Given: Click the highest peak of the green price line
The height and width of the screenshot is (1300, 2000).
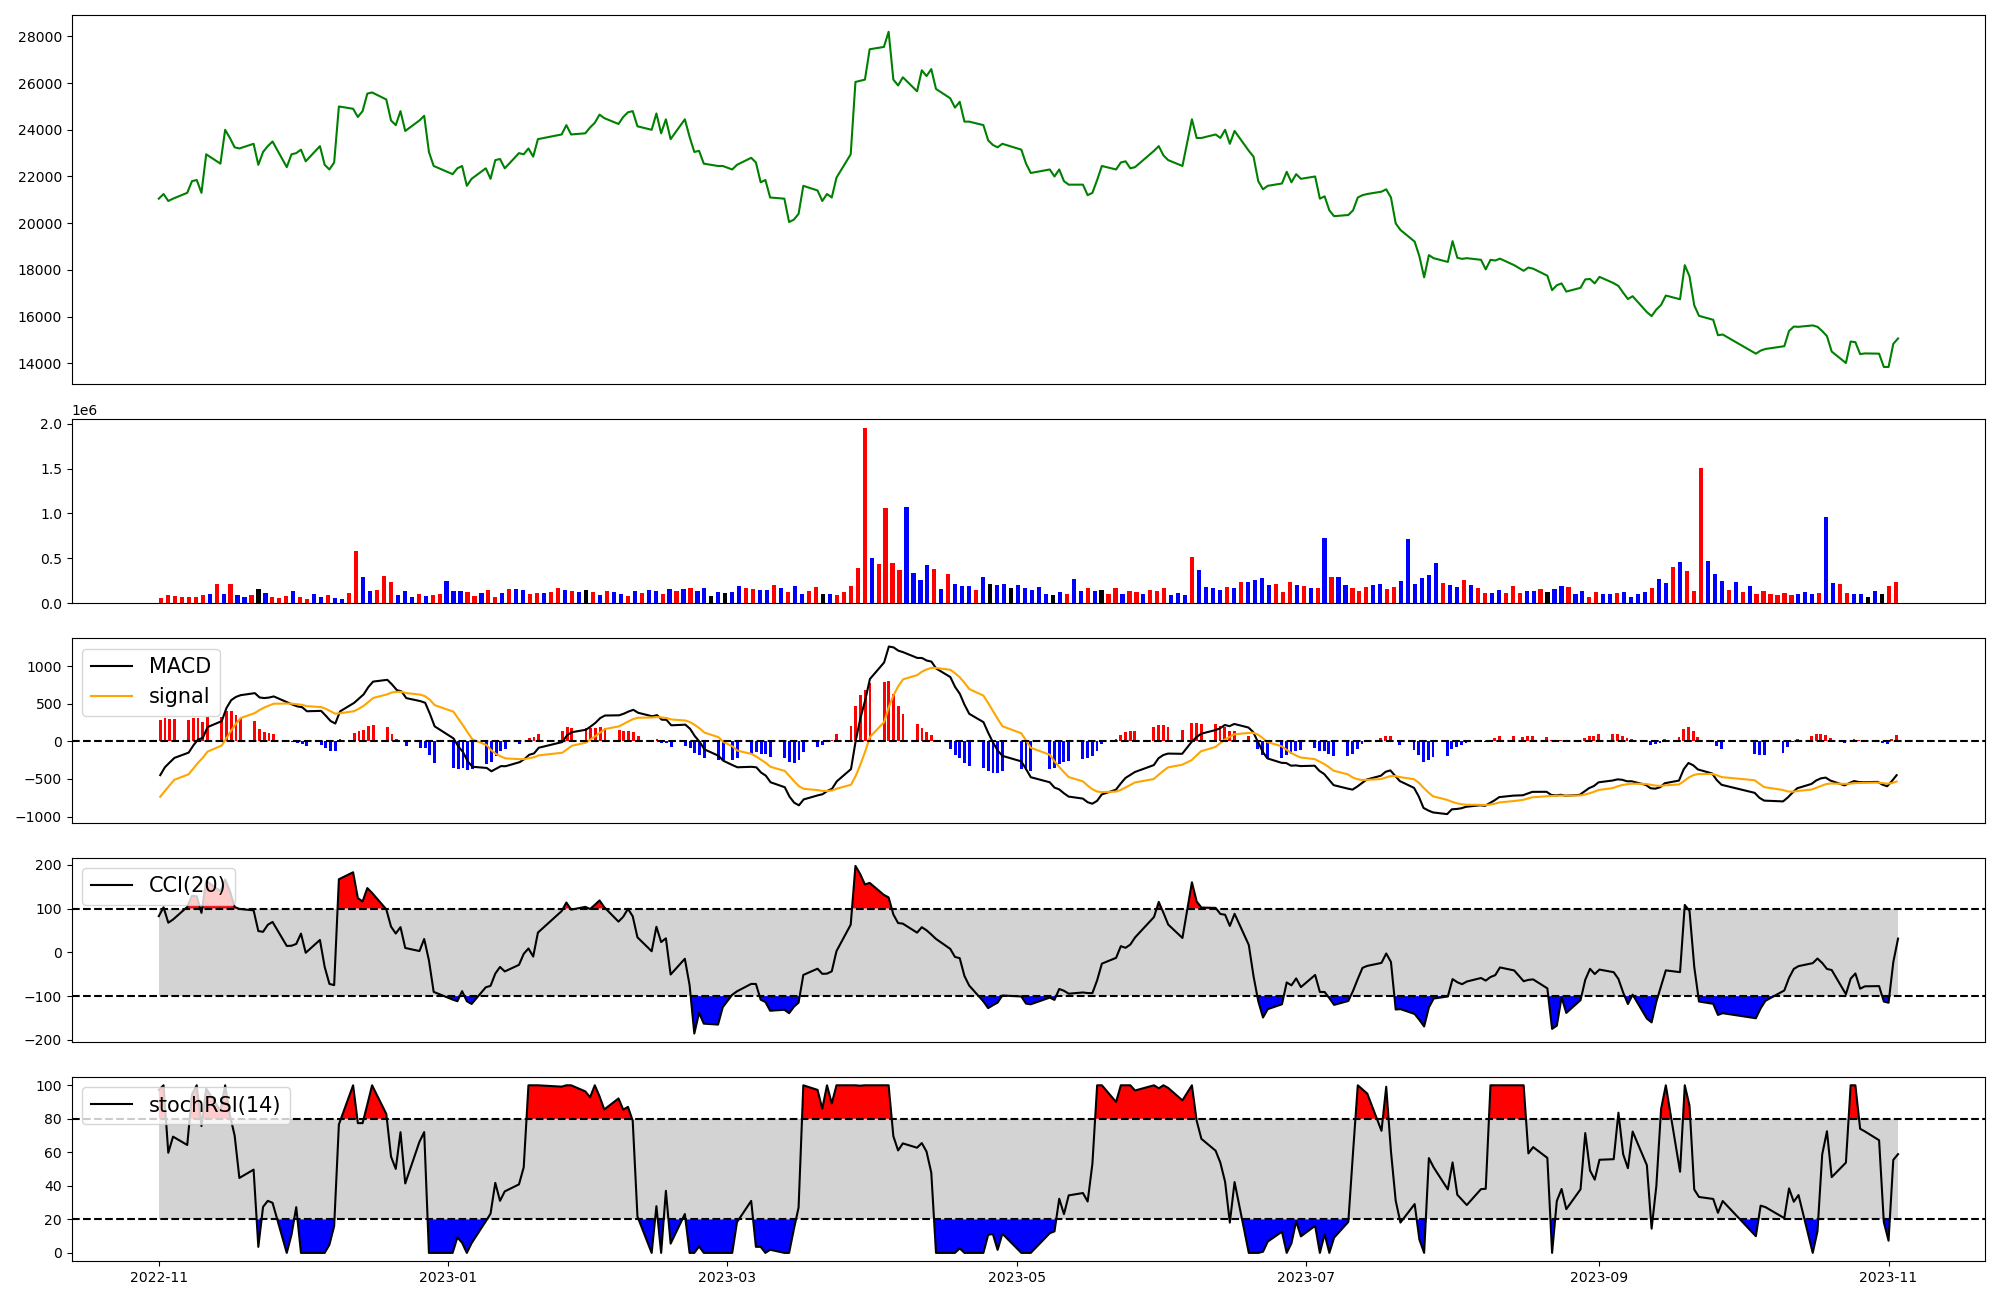Looking at the screenshot, I should 888,32.
